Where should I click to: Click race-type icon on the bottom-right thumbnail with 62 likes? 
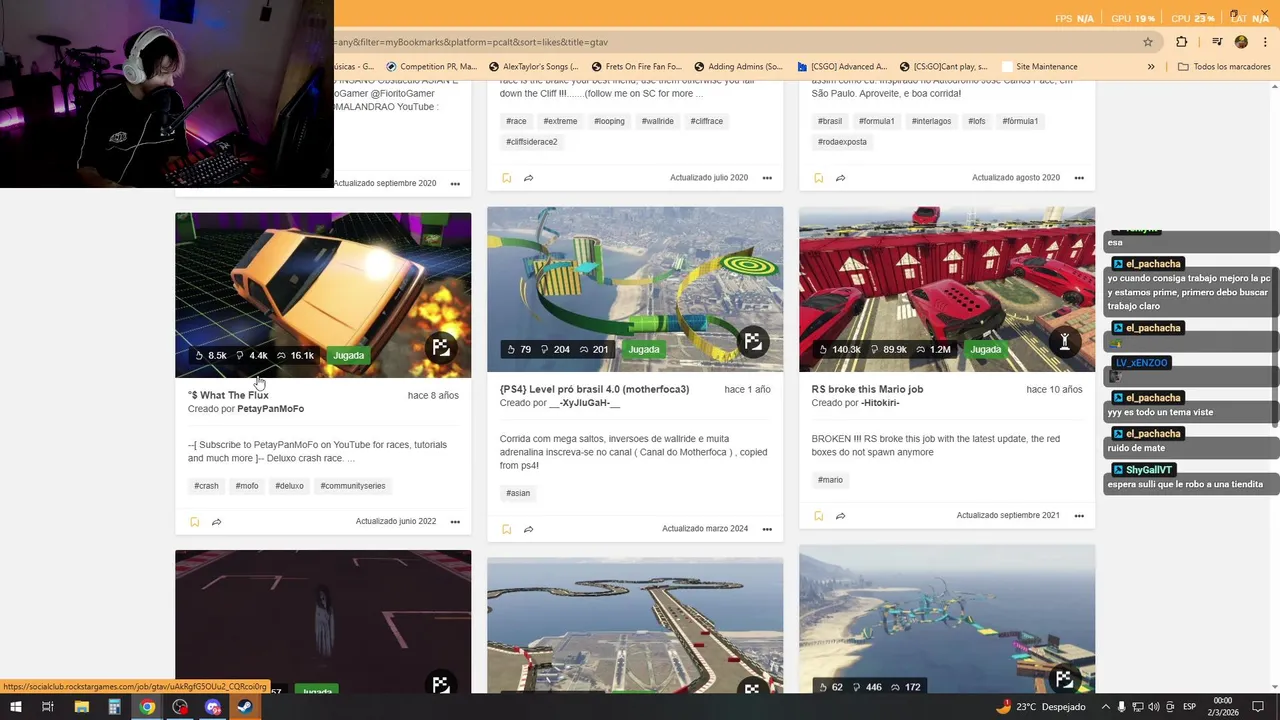(1065, 680)
